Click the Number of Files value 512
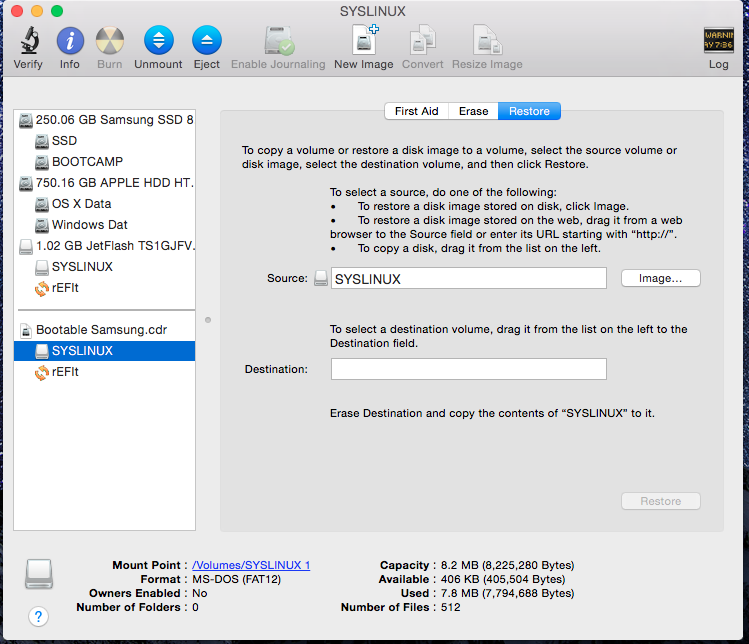 coord(450,607)
